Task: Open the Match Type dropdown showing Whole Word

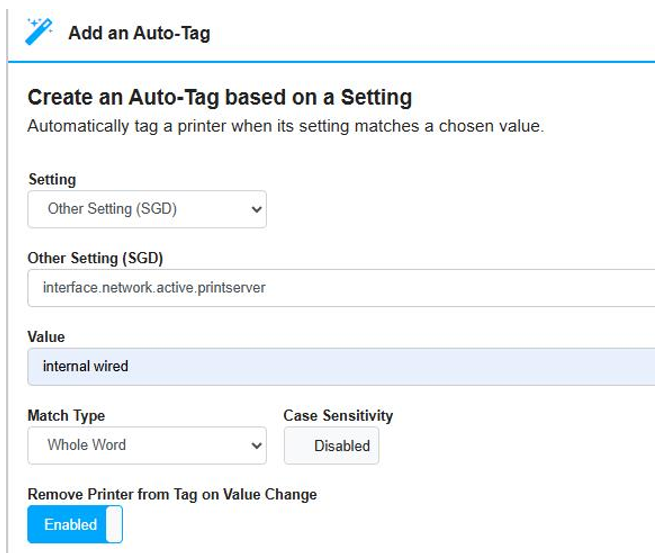Action: 147,445
